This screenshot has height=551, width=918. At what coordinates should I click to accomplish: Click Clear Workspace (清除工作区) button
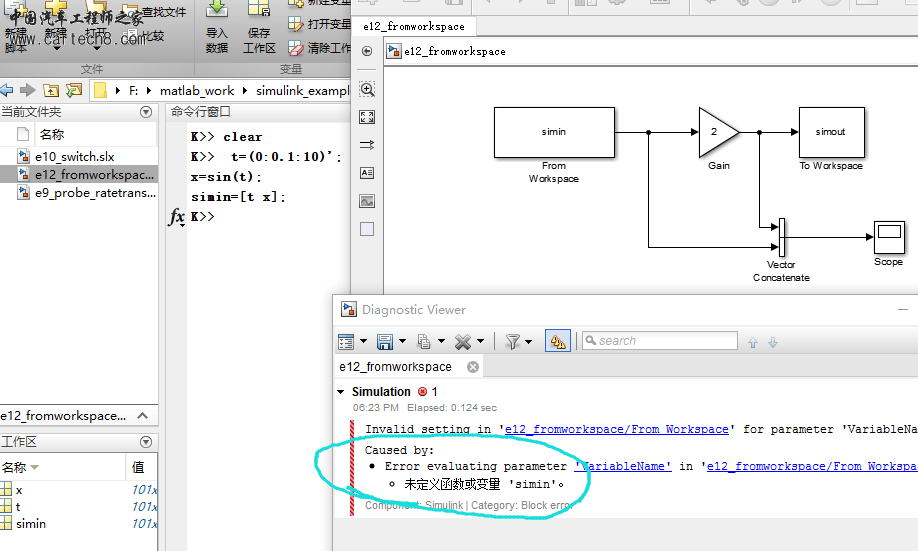point(319,48)
